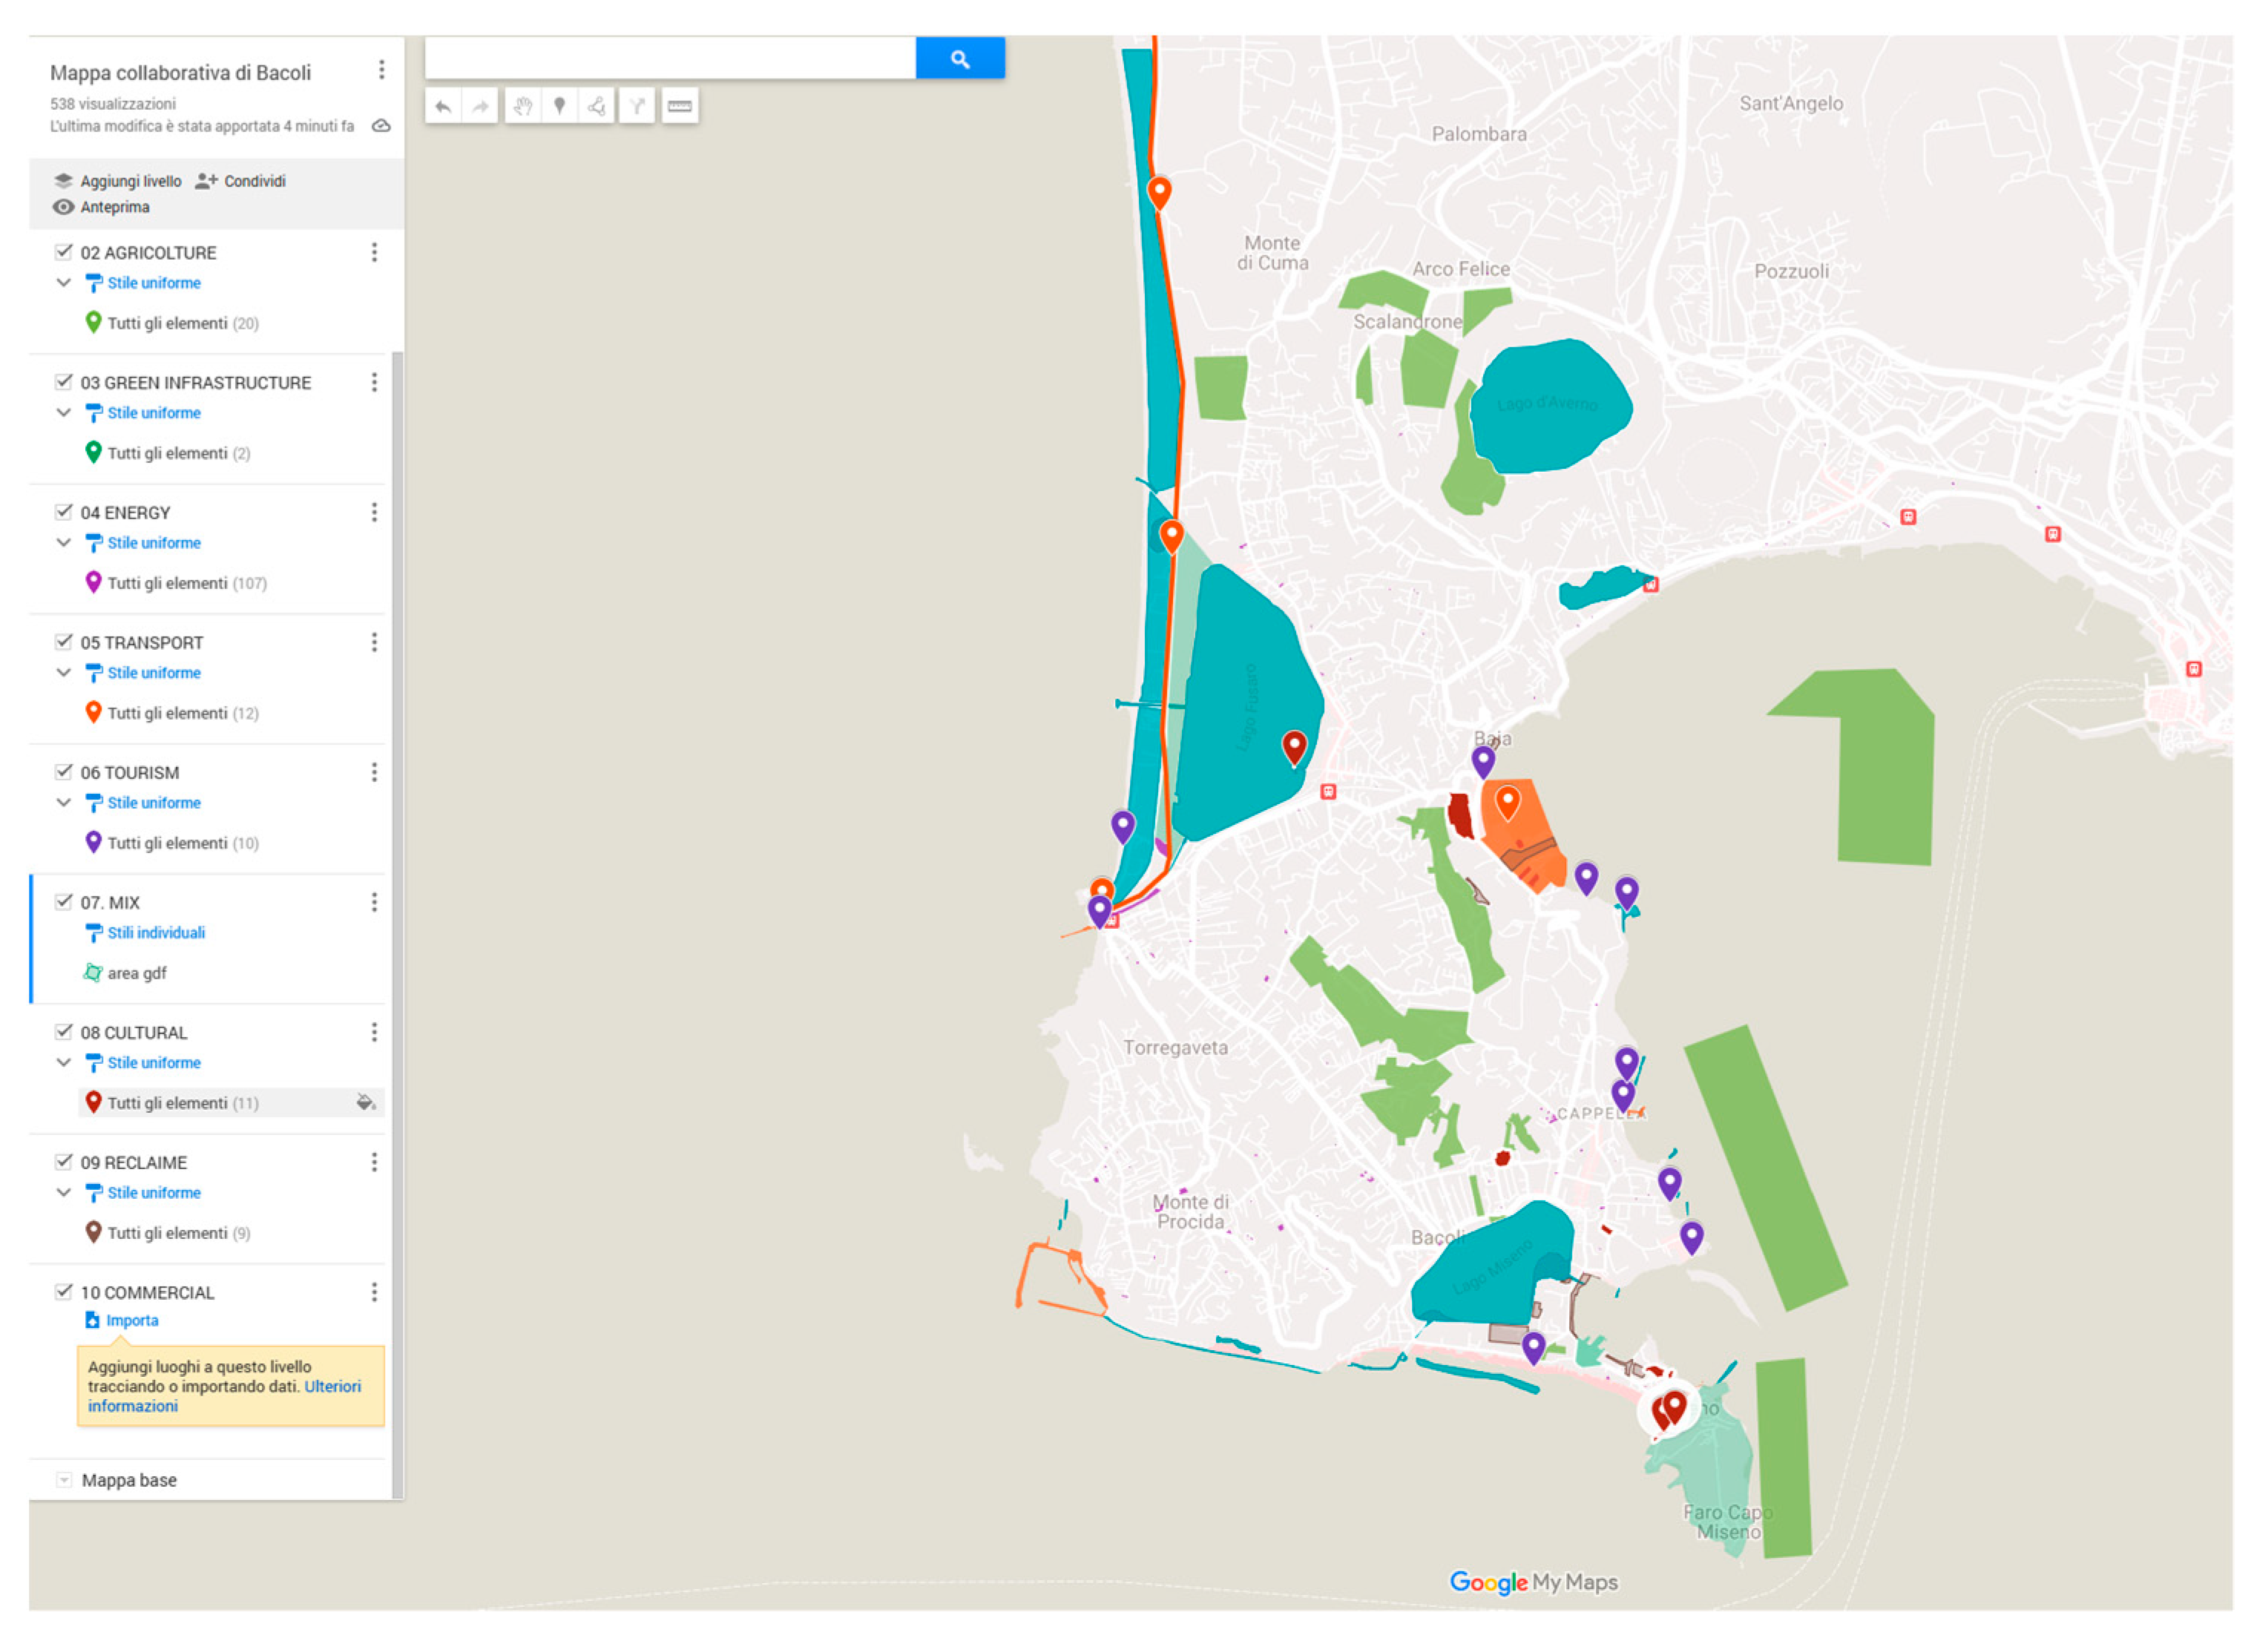This screenshot has width=2268, height=1641.
Task: Collapse the 06 TOURISM layer chevron
Action: (64, 803)
